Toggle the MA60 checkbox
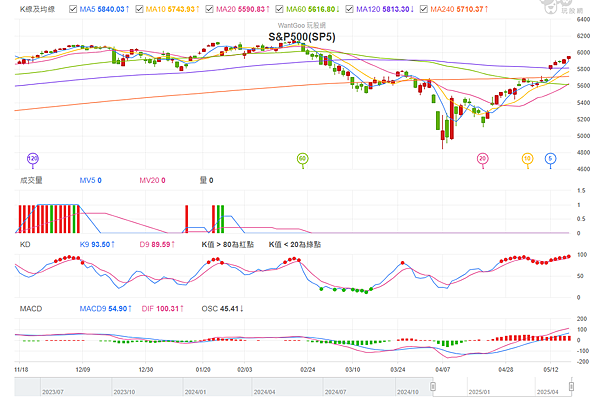This screenshot has height=400, width=600. (280, 9)
